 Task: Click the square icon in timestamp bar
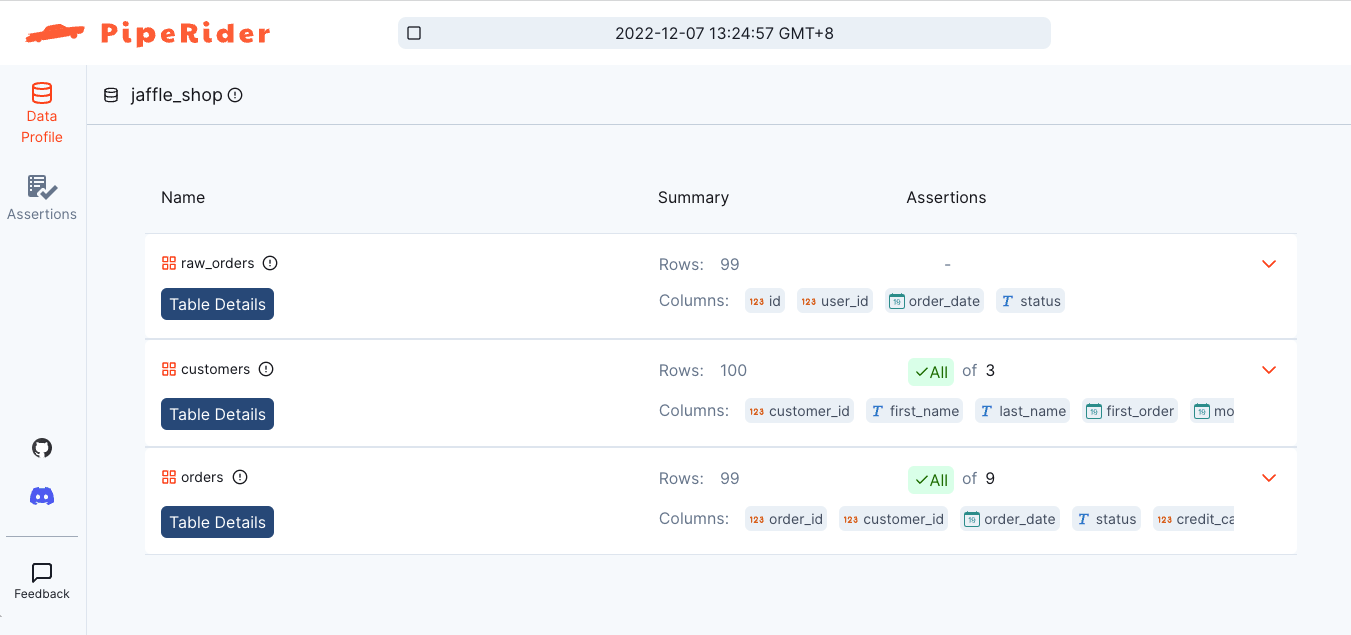(x=414, y=33)
